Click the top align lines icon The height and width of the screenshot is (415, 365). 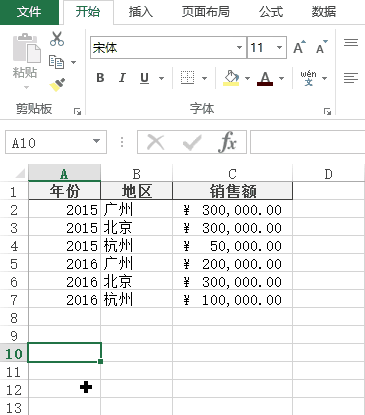coord(351,43)
